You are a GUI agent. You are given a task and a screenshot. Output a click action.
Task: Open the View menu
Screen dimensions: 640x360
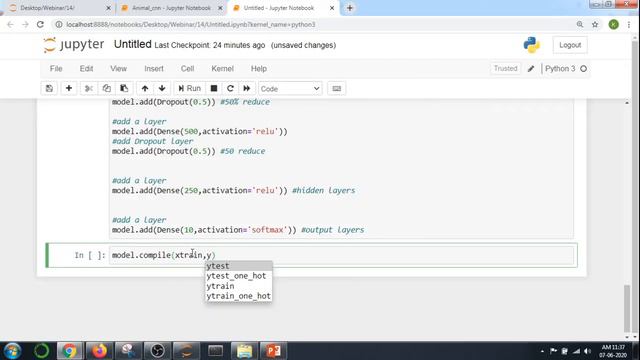[118, 69]
